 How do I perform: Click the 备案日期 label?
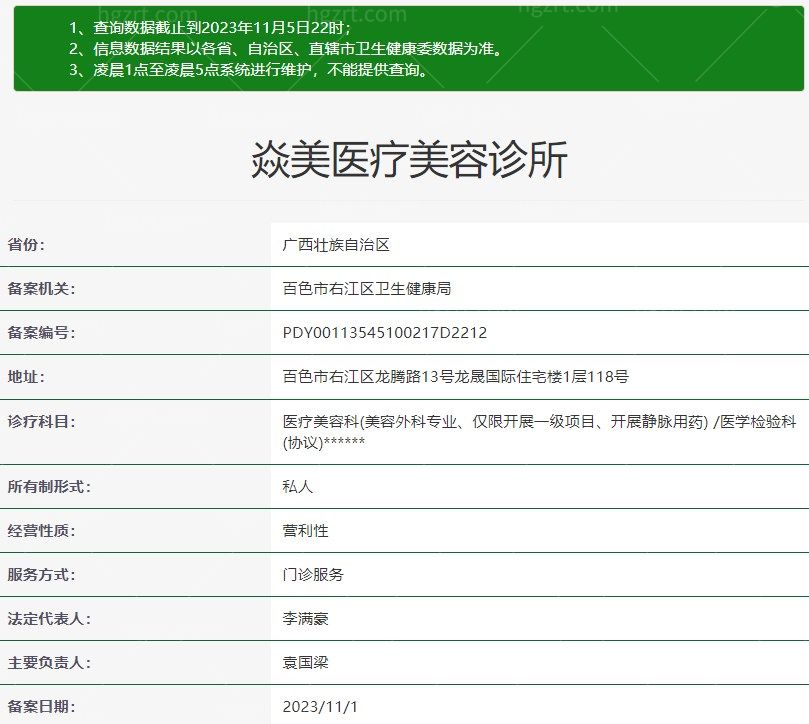pyautogui.click(x=42, y=706)
